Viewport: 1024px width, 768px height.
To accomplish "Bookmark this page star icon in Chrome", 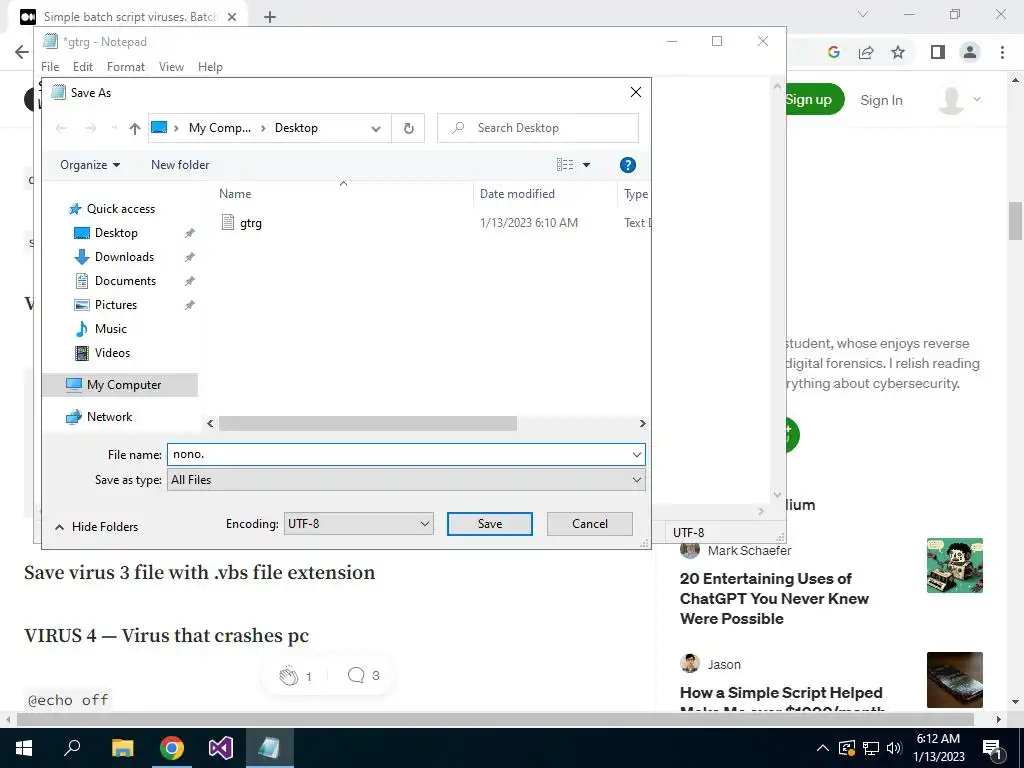I will pos(898,52).
